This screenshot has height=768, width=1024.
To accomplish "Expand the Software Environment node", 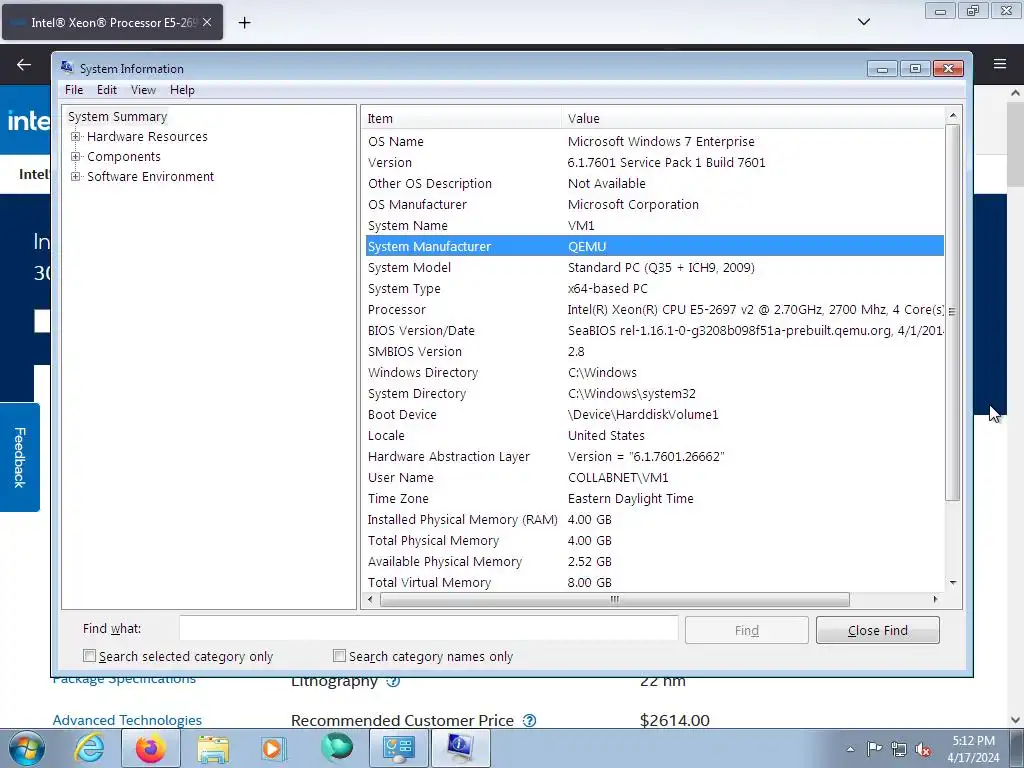I will pos(76,176).
